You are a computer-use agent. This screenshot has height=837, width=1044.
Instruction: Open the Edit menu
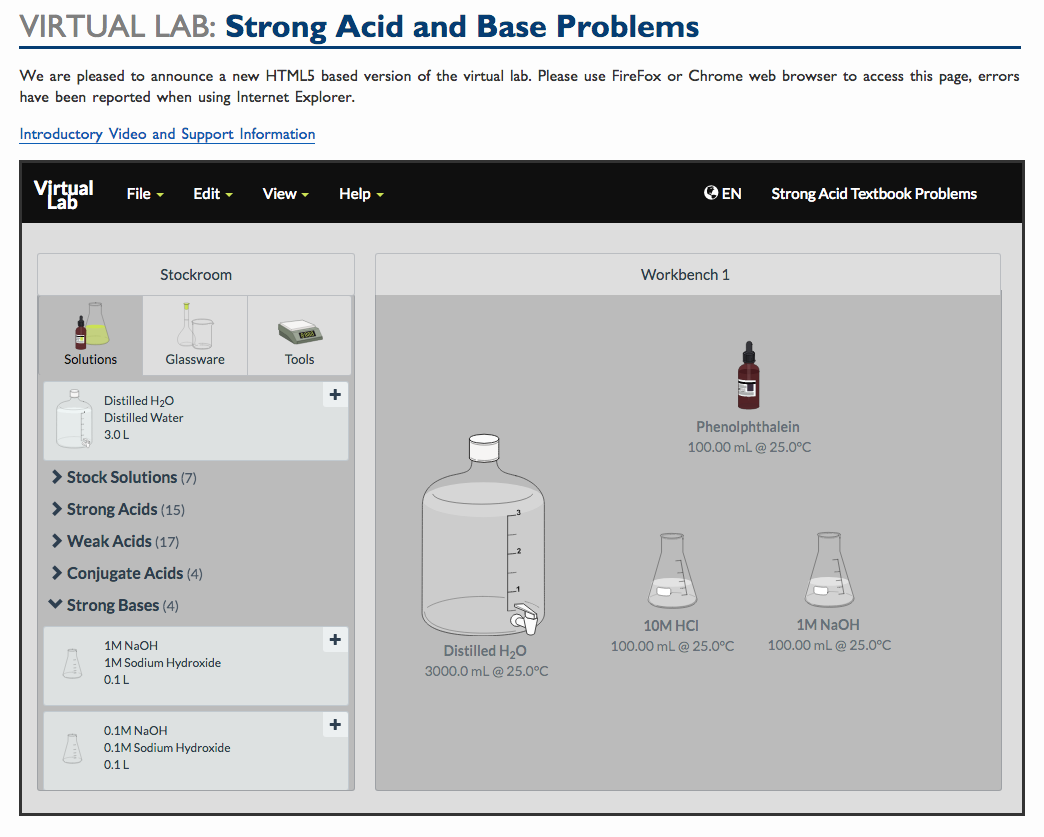[212, 194]
